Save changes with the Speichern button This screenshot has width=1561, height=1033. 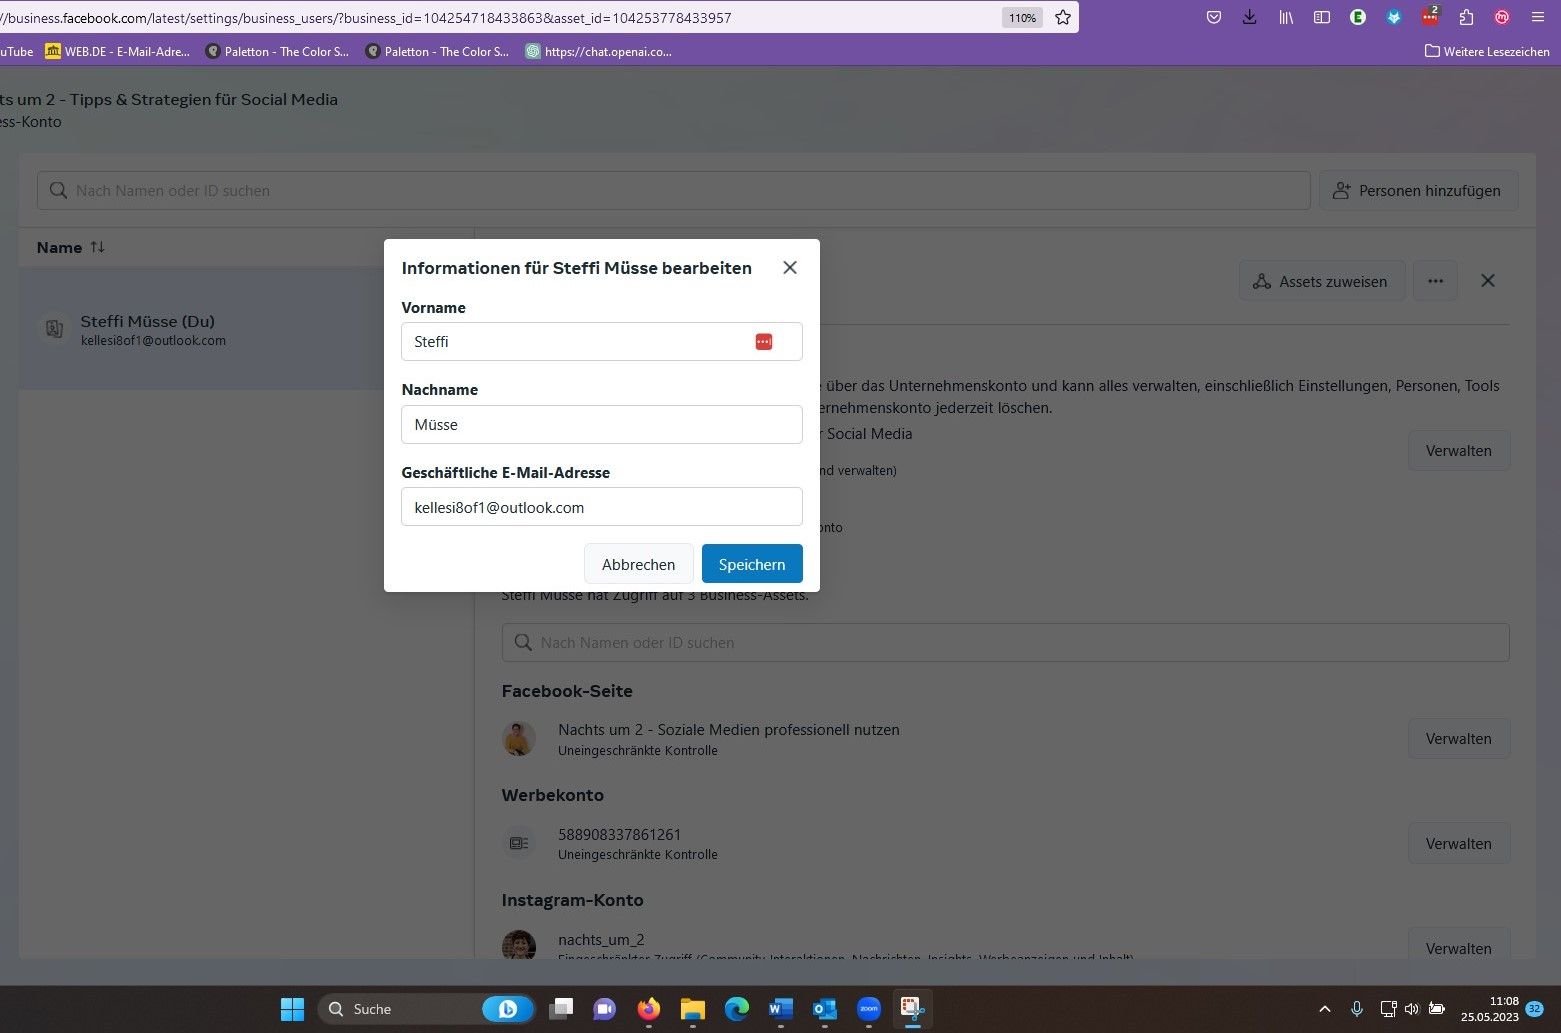[752, 564]
